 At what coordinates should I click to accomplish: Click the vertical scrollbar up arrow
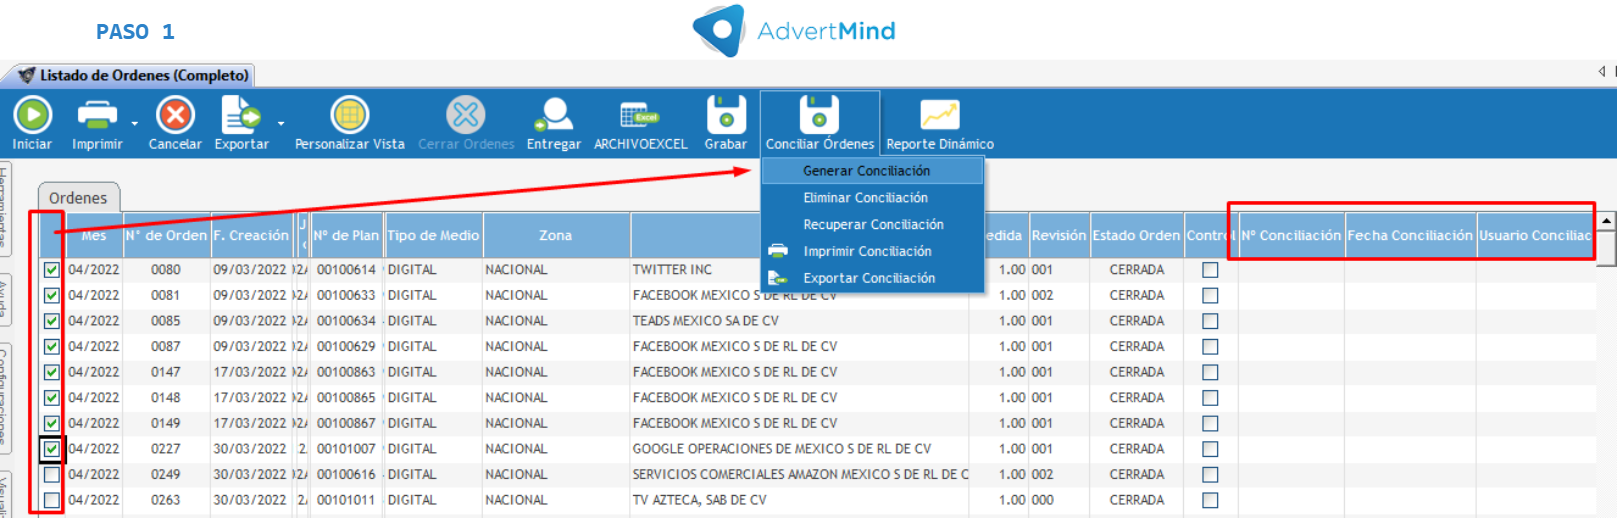[1606, 221]
